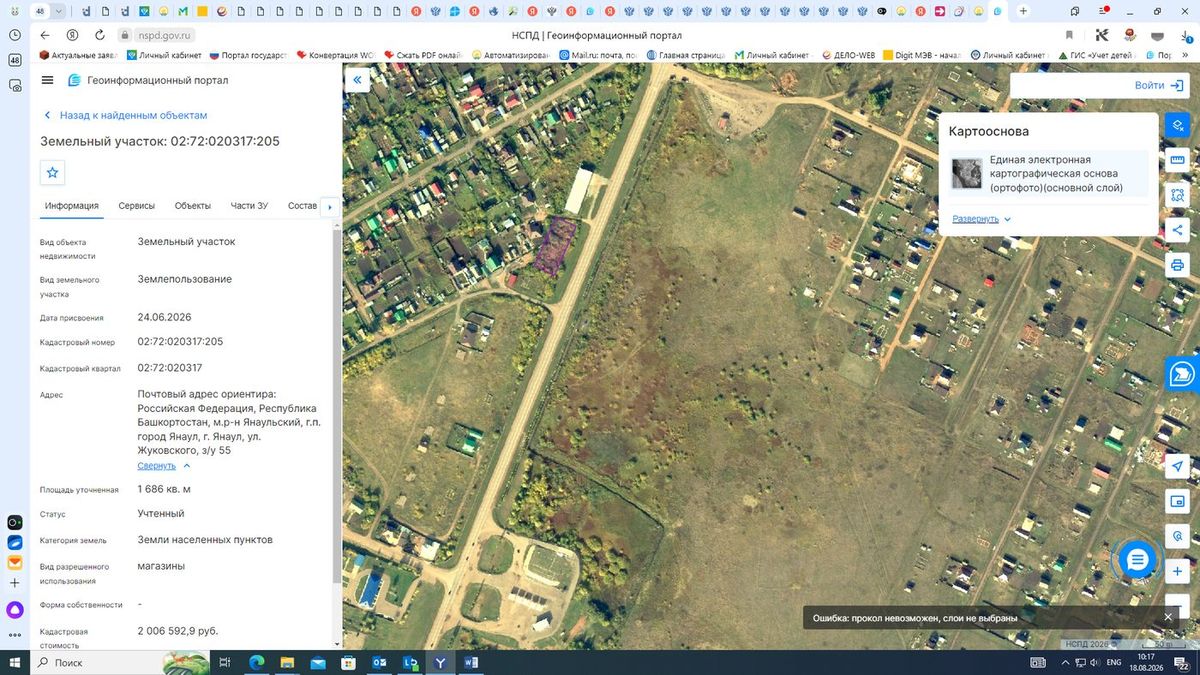Open the round chat assistant bubble
Screen dimensions: 1200x675
pos(1136,560)
